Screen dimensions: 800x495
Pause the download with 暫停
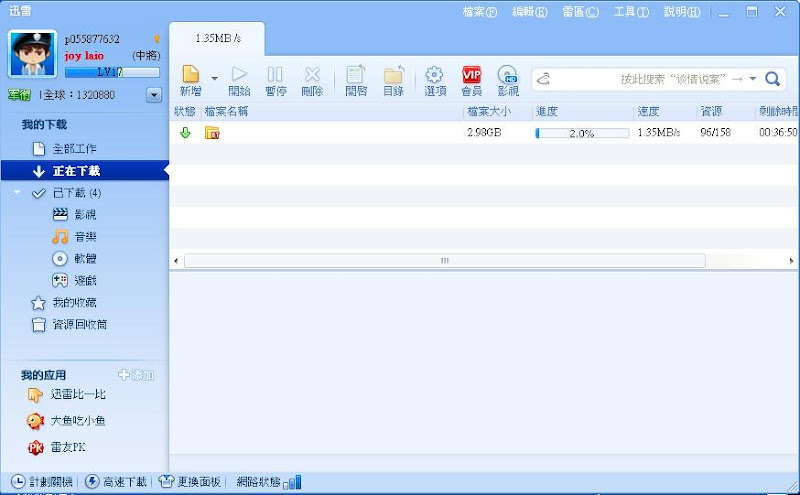click(x=276, y=81)
